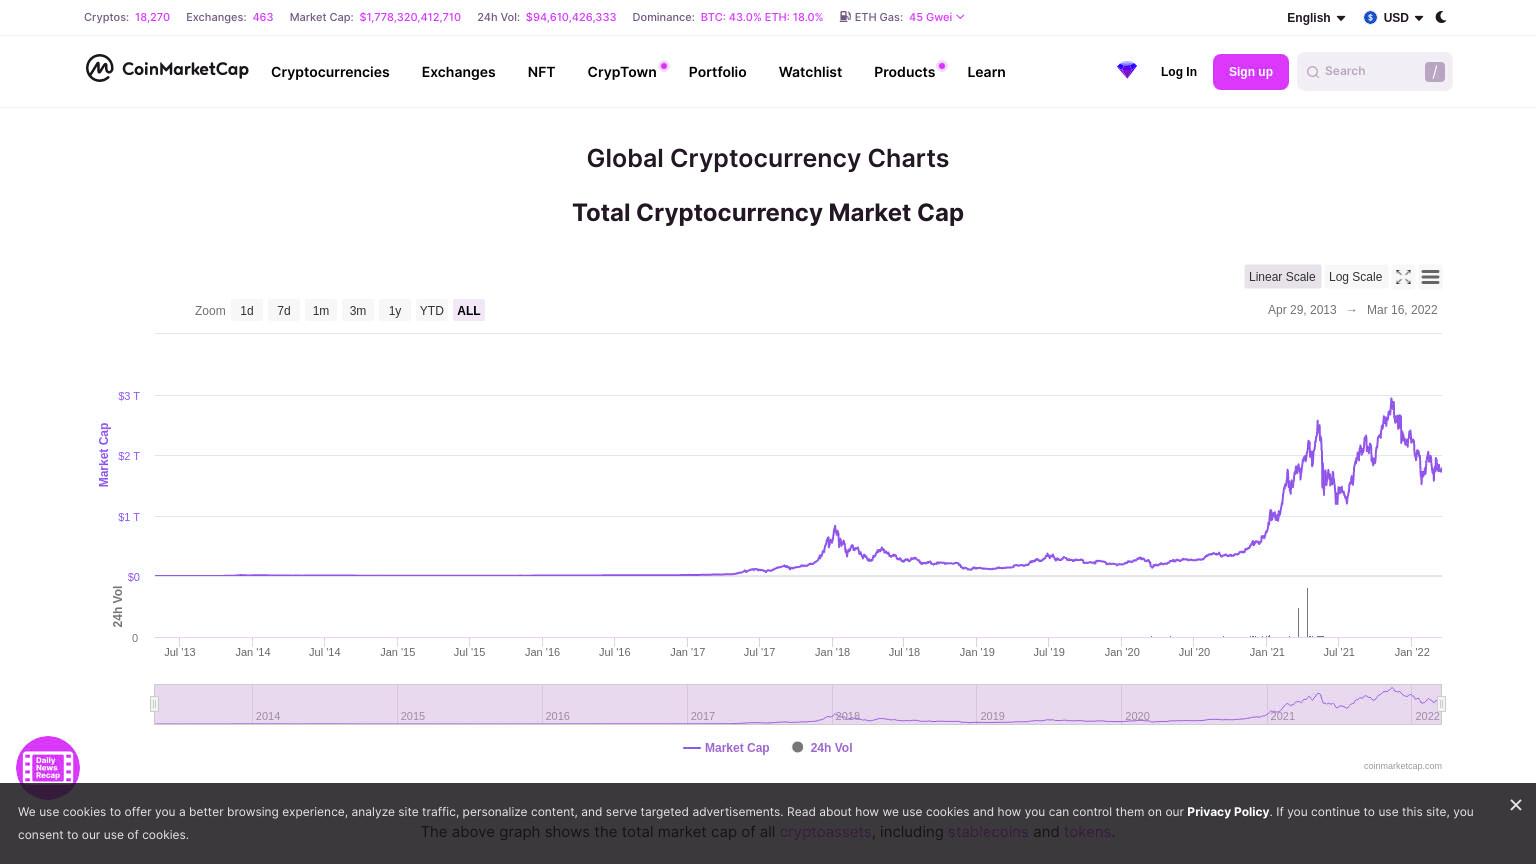Toggle Market Cap series in legend

coord(726,748)
